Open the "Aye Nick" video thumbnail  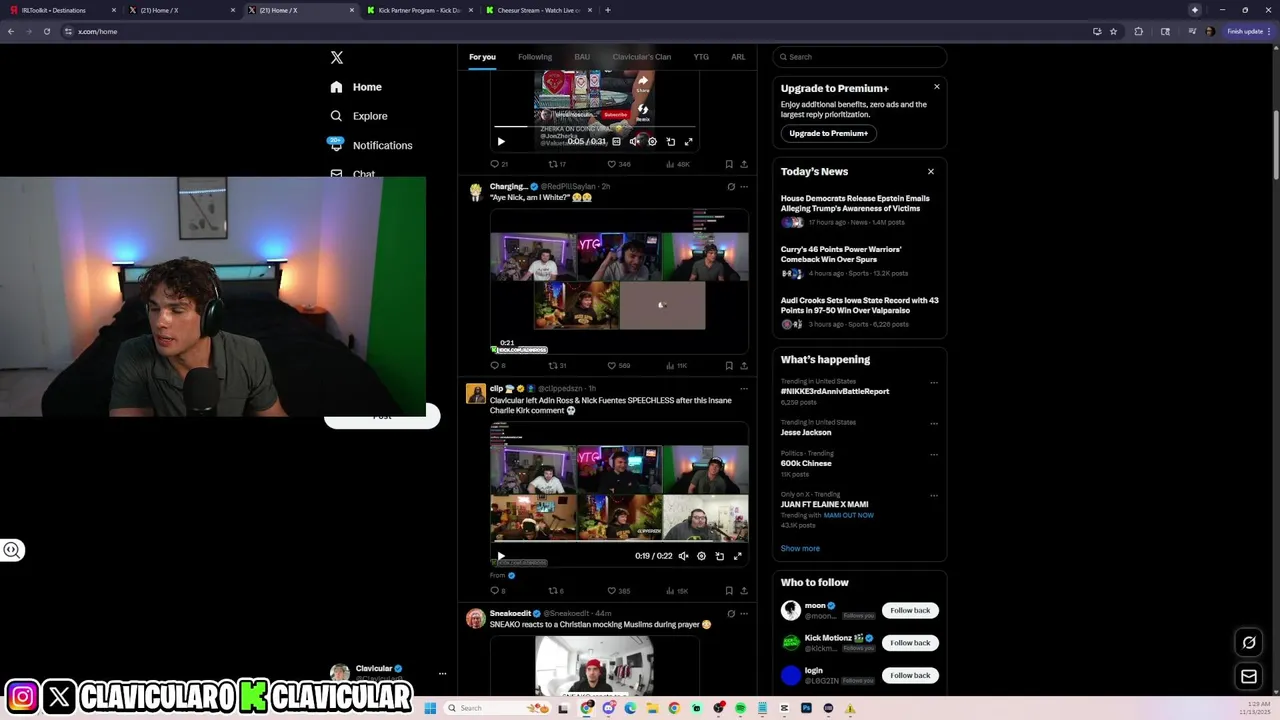[619, 282]
